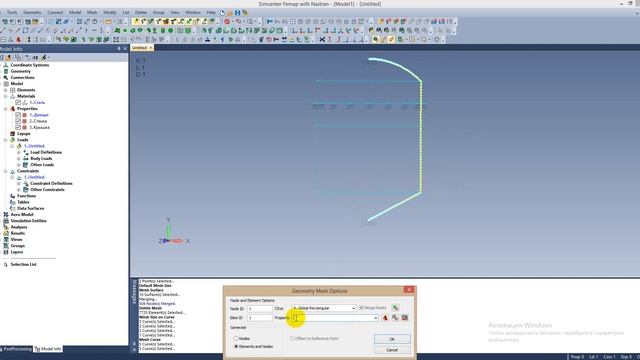The height and width of the screenshot is (360, 640).
Task: Select the Nodes radio button
Action: point(236,338)
